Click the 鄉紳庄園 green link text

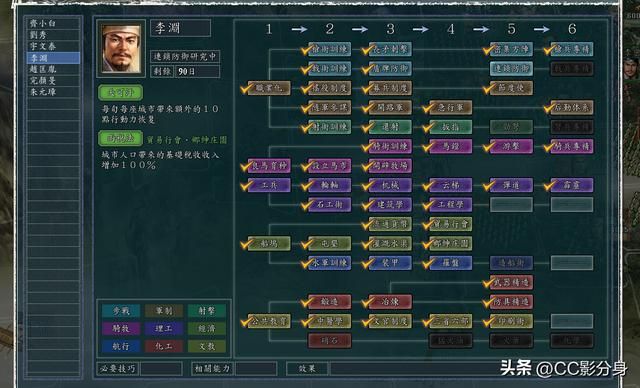click(x=209, y=140)
